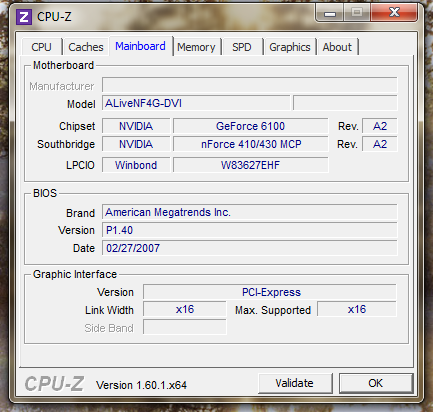
Task: Open the Graphics tab
Action: 290,47
